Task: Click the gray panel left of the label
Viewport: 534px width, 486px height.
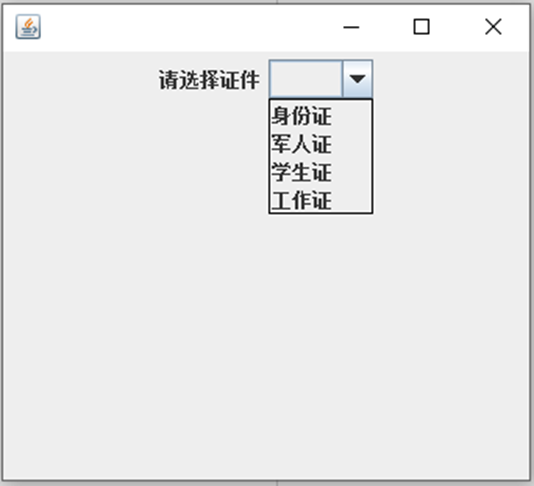Action: pyautogui.click(x=80, y=80)
